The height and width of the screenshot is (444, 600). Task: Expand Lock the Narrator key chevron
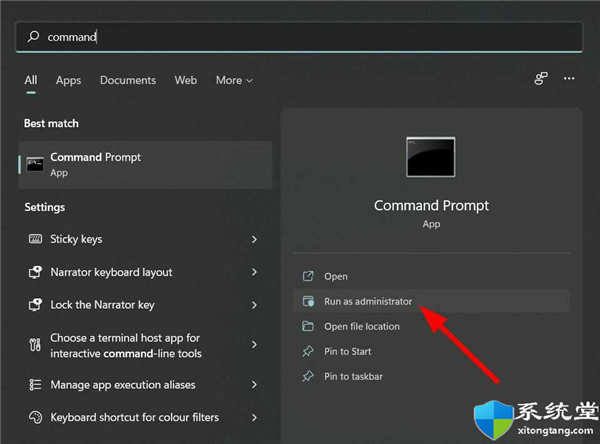pyautogui.click(x=254, y=305)
